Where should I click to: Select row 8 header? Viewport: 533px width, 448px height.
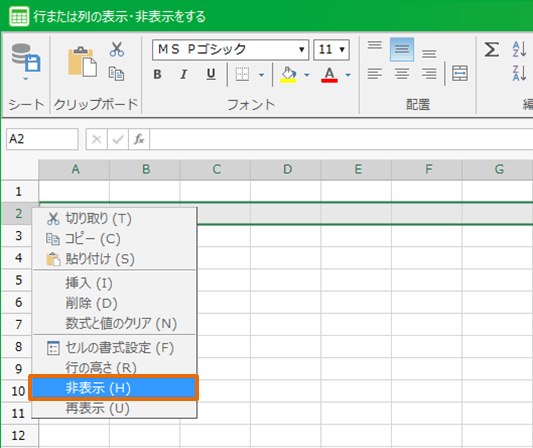click(x=17, y=347)
